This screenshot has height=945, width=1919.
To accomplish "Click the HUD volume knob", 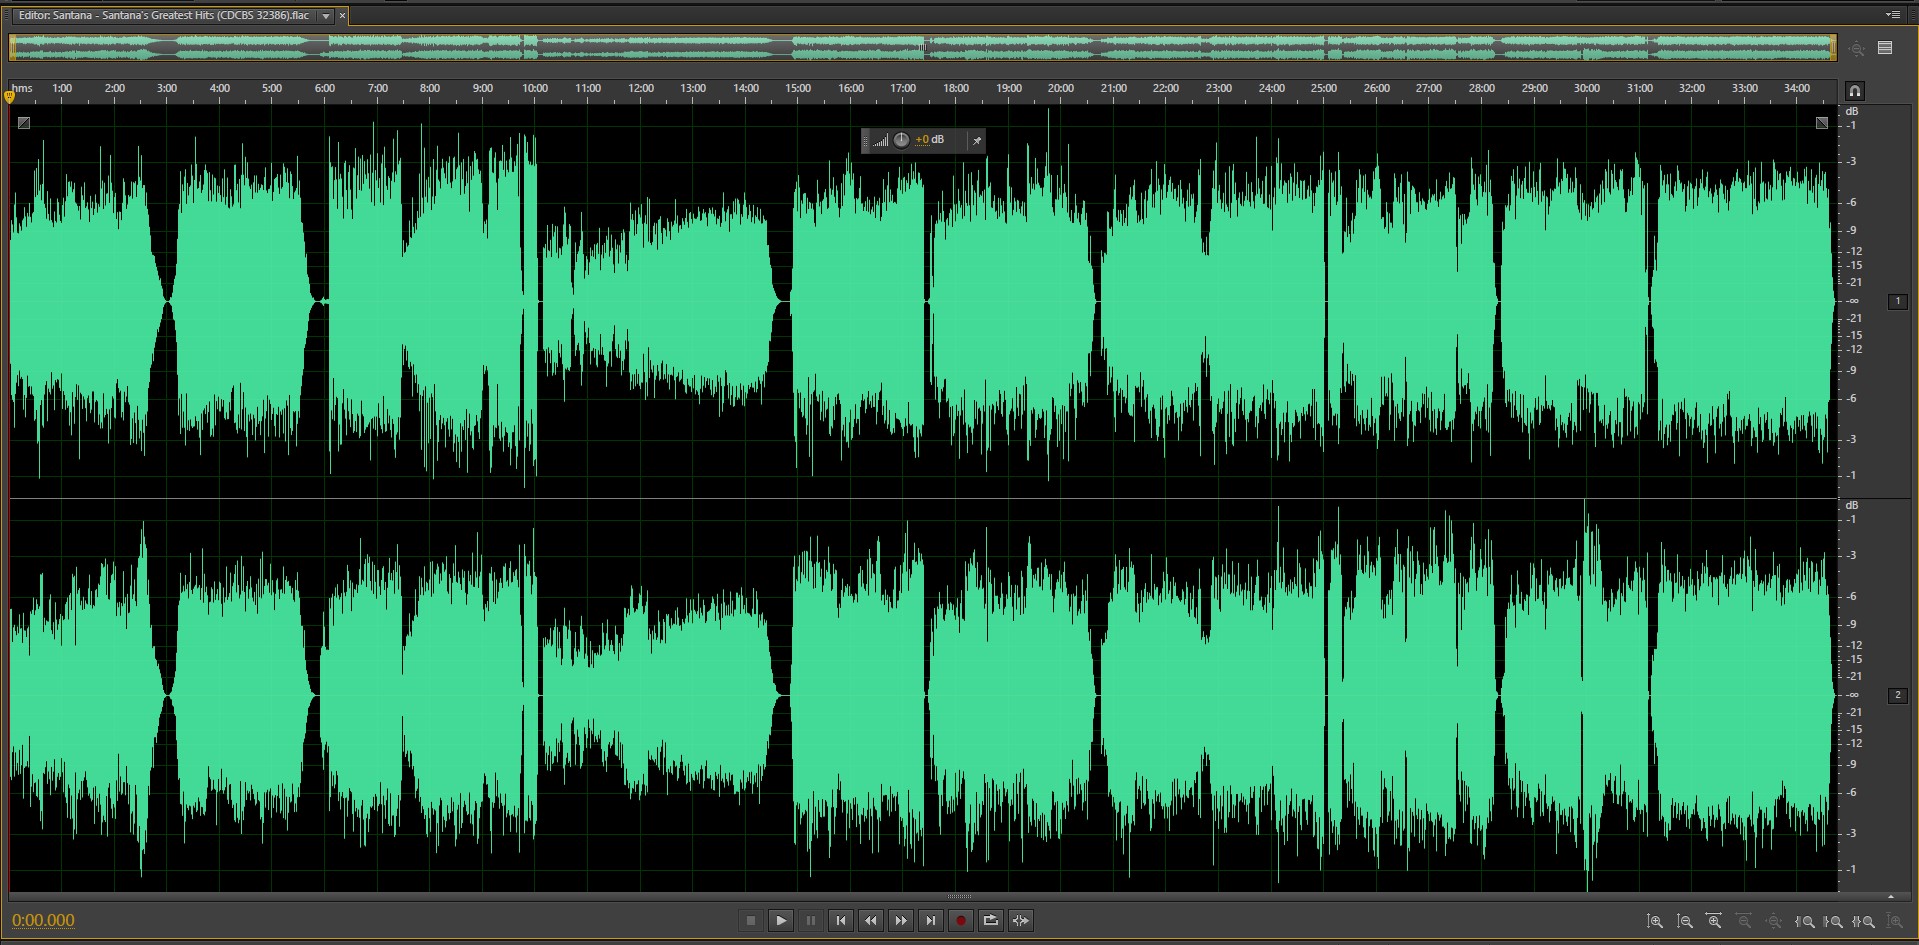I will pos(901,140).
